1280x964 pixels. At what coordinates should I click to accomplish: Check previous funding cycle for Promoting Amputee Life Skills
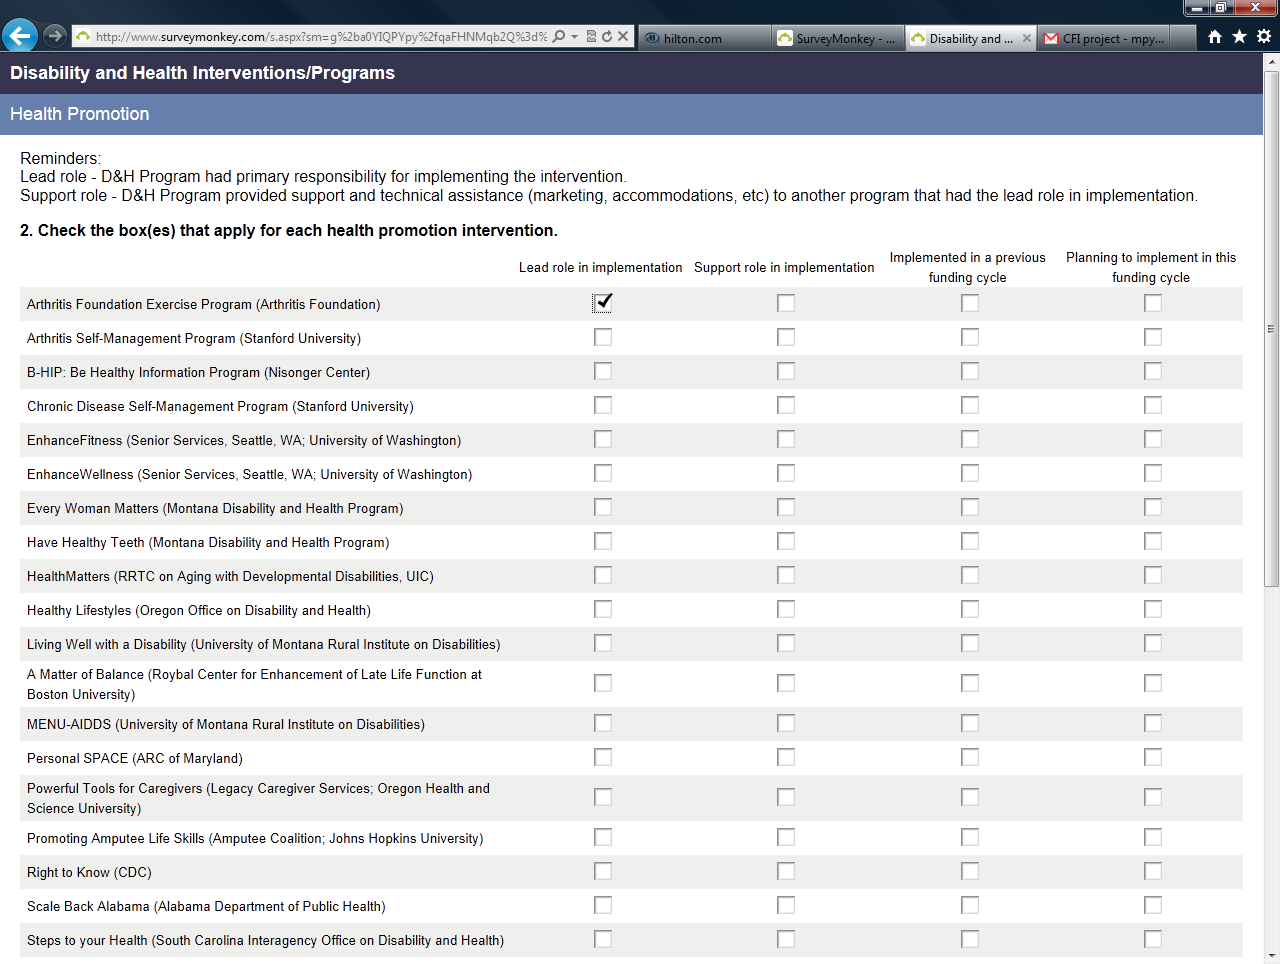tap(970, 837)
